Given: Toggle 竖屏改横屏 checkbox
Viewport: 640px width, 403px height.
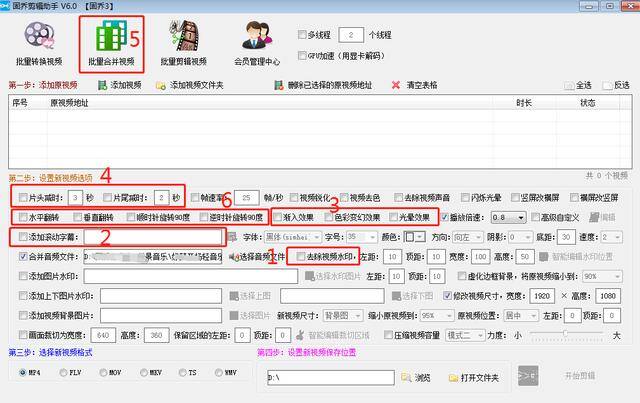Looking at the screenshot, I should click(515, 198).
